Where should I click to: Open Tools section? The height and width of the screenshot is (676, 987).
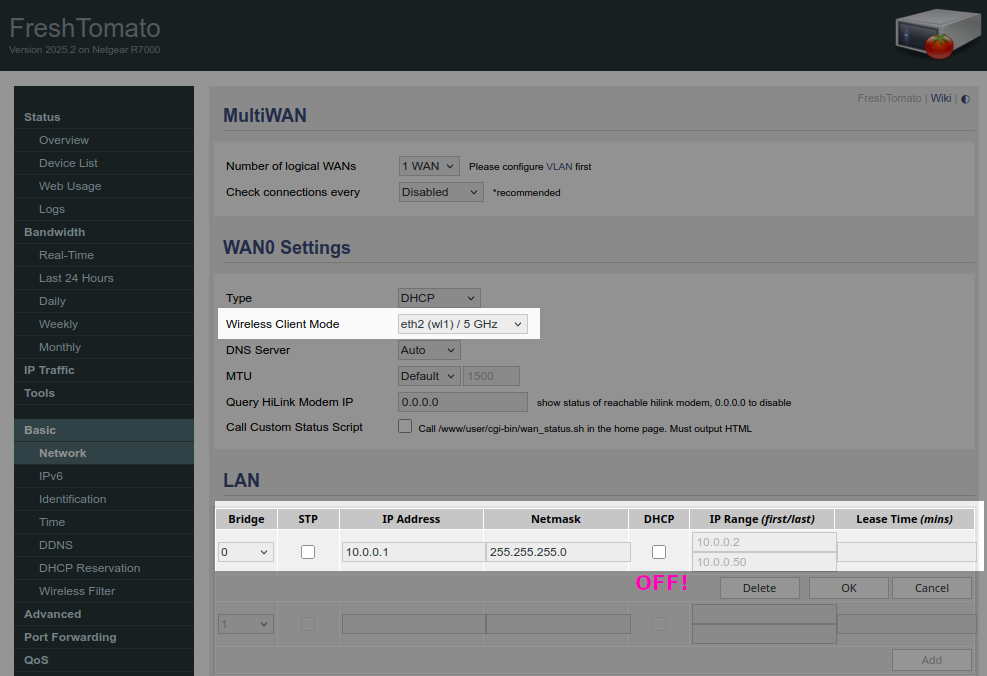pos(39,393)
